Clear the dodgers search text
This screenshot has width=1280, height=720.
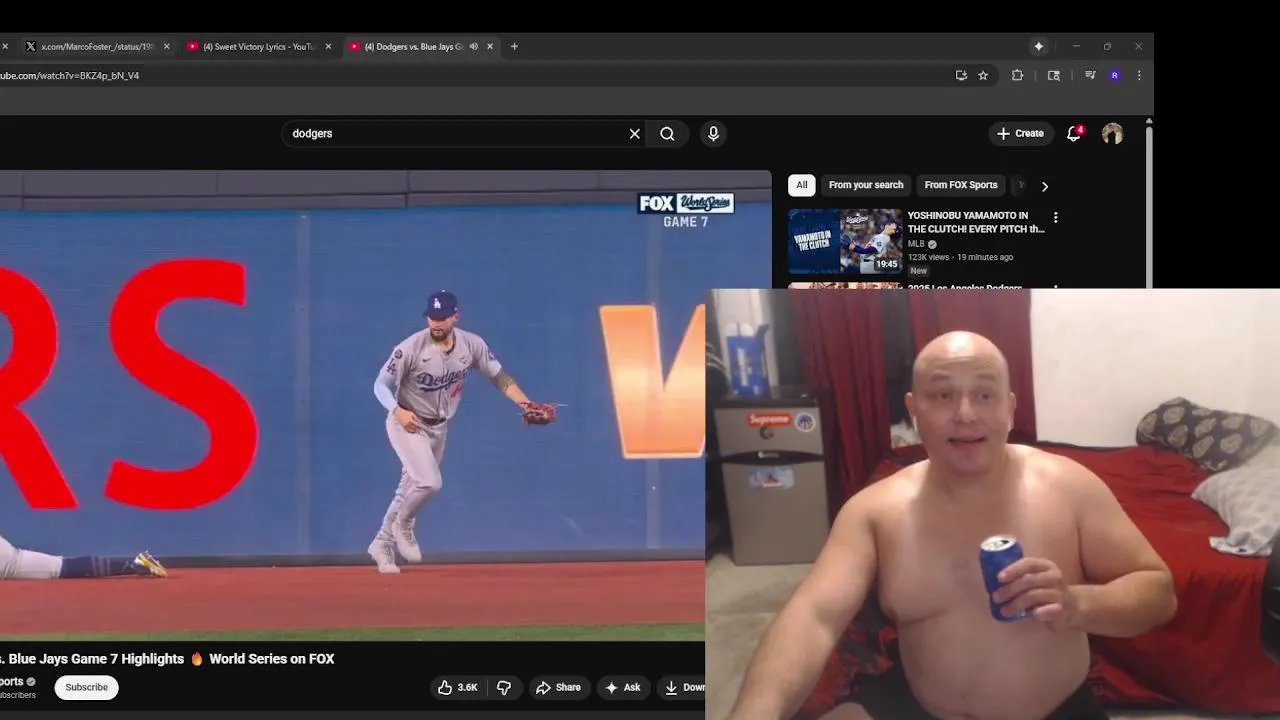click(x=634, y=133)
